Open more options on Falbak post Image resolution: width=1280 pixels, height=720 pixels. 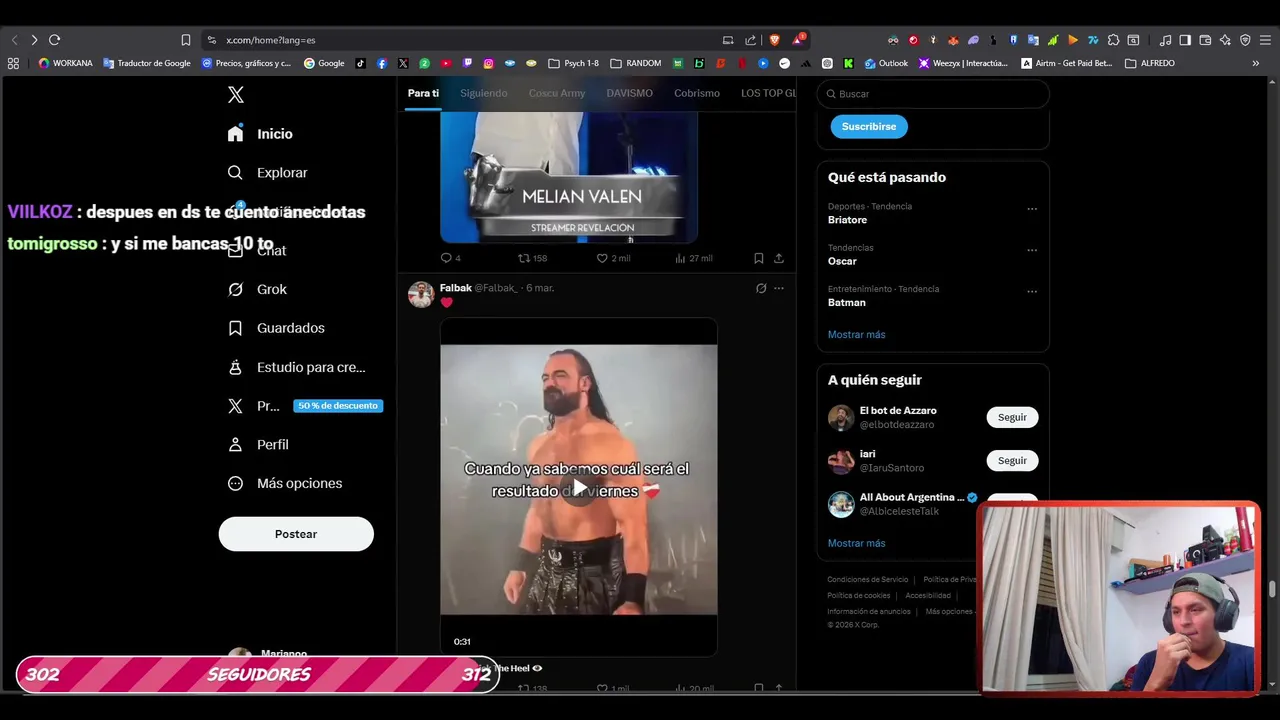779,288
